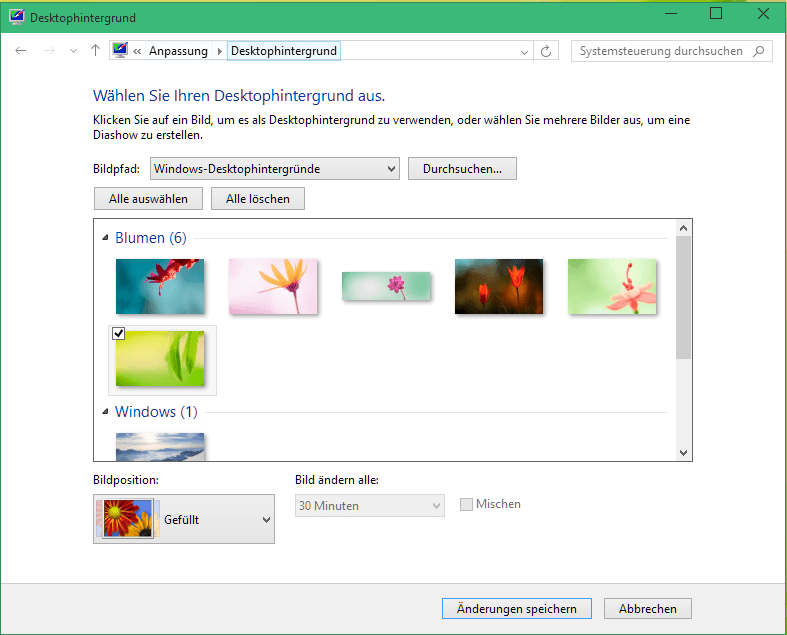
Task: Click the scroll up arrow of wallpaper list
Action: 683,228
